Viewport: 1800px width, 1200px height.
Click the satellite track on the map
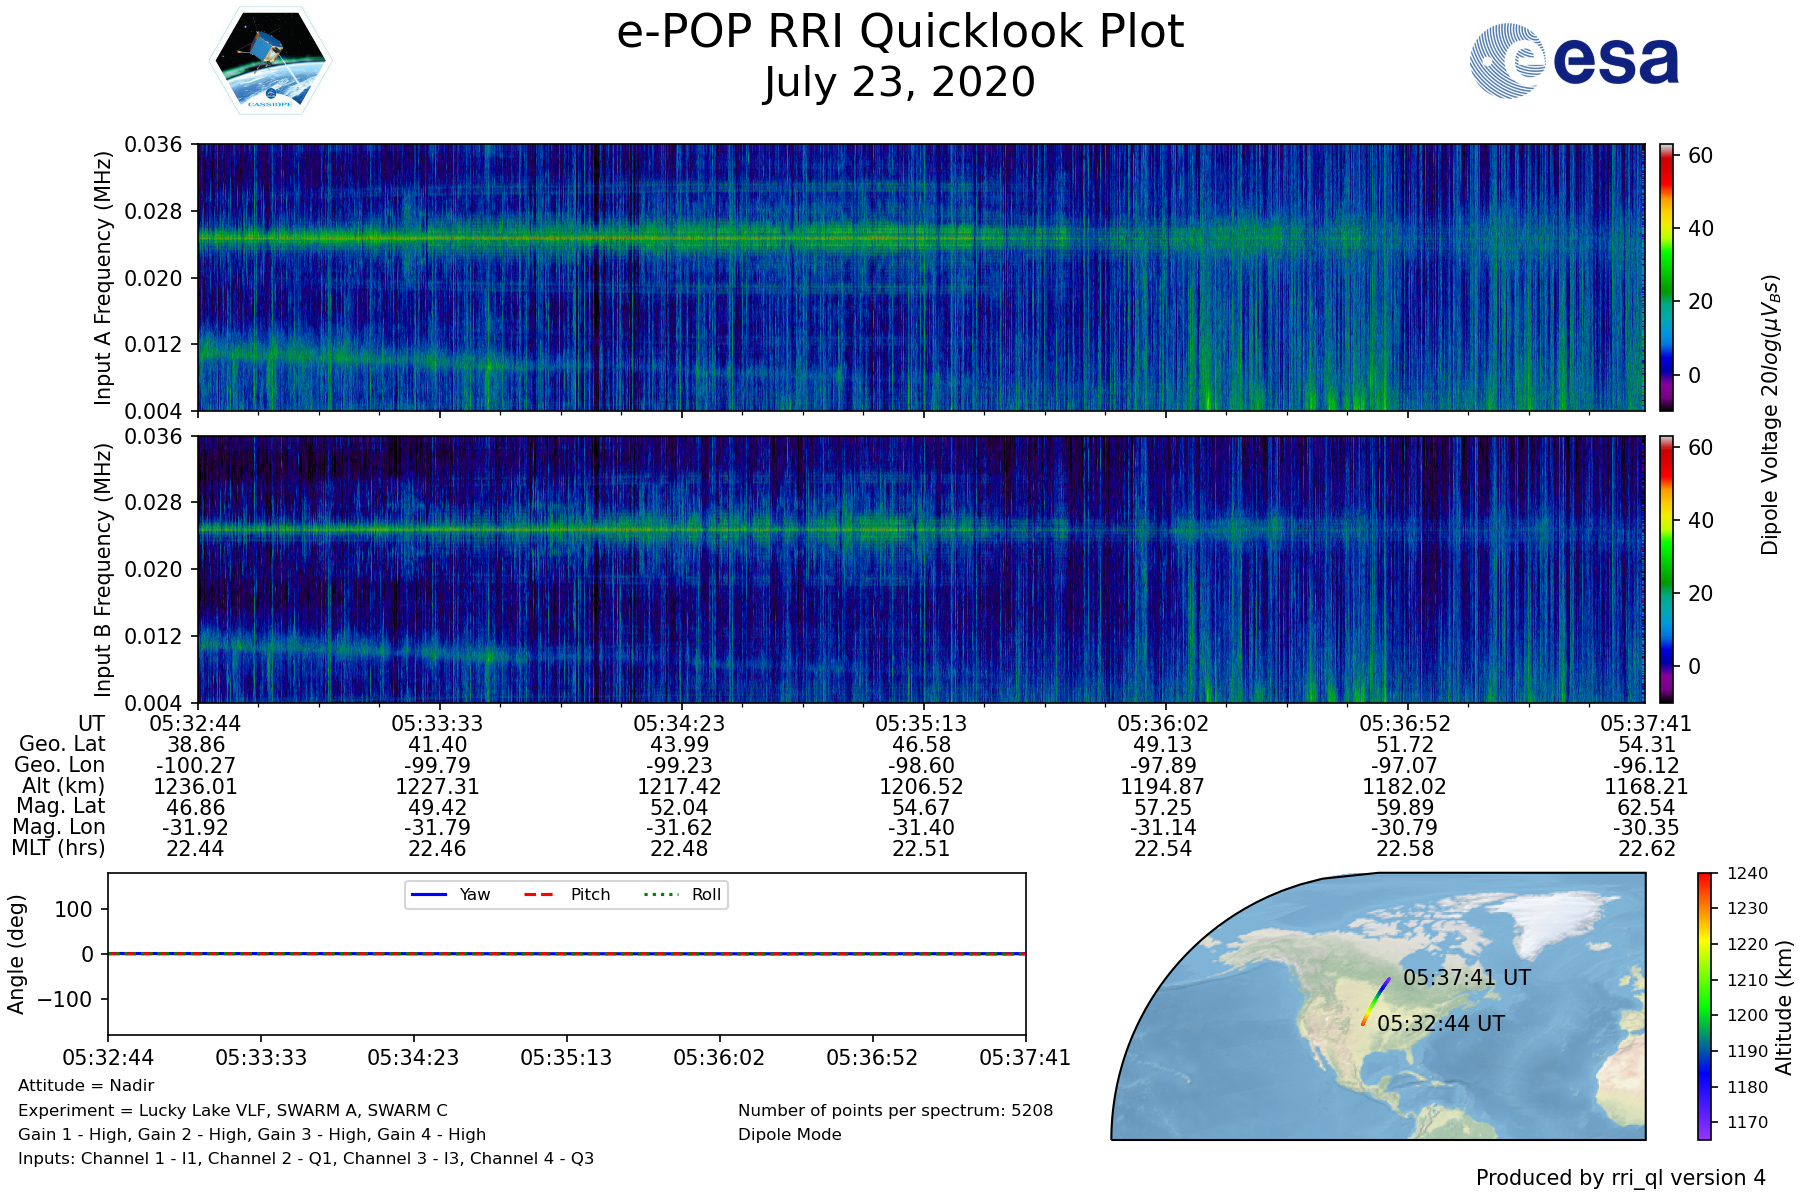[1375, 1002]
